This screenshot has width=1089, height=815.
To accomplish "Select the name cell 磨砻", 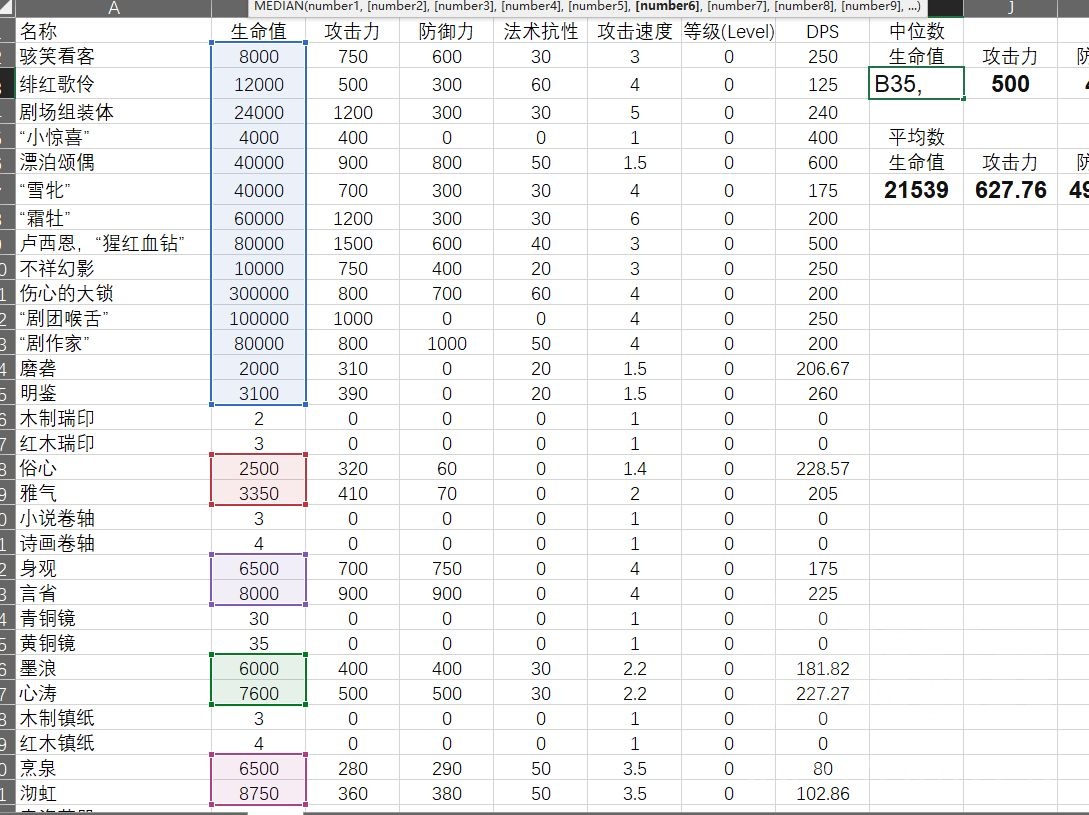I will tap(114, 368).
